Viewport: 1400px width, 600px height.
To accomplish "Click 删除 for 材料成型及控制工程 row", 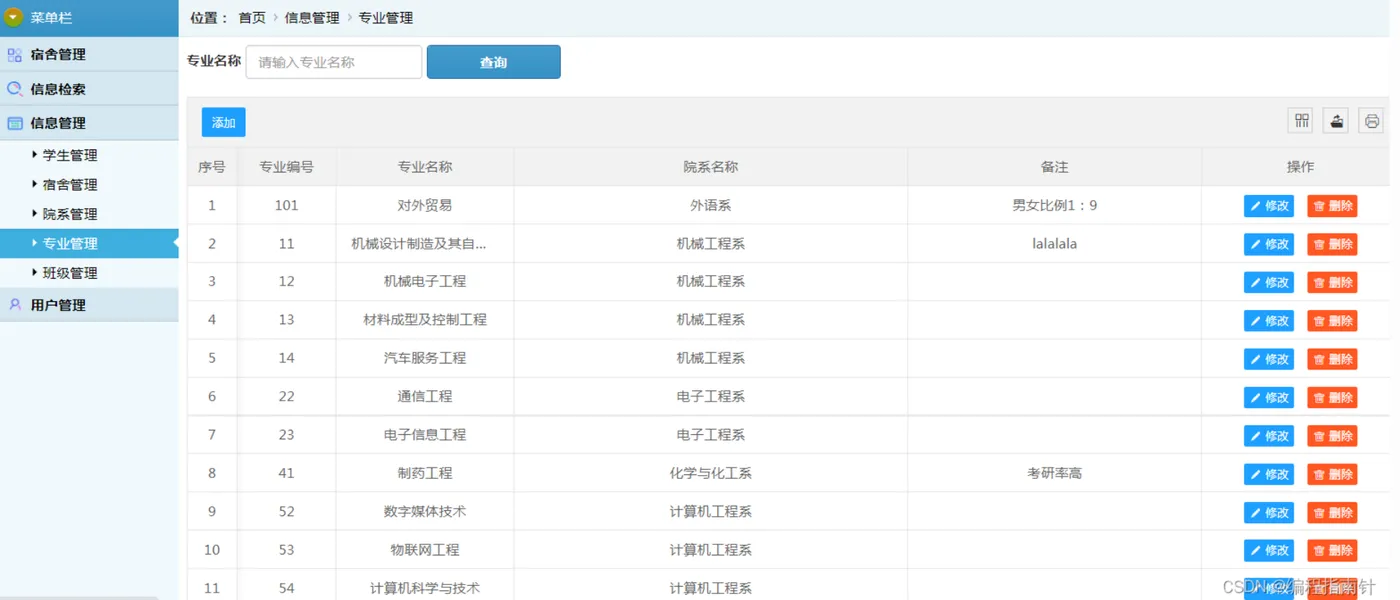I will [x=1332, y=321].
